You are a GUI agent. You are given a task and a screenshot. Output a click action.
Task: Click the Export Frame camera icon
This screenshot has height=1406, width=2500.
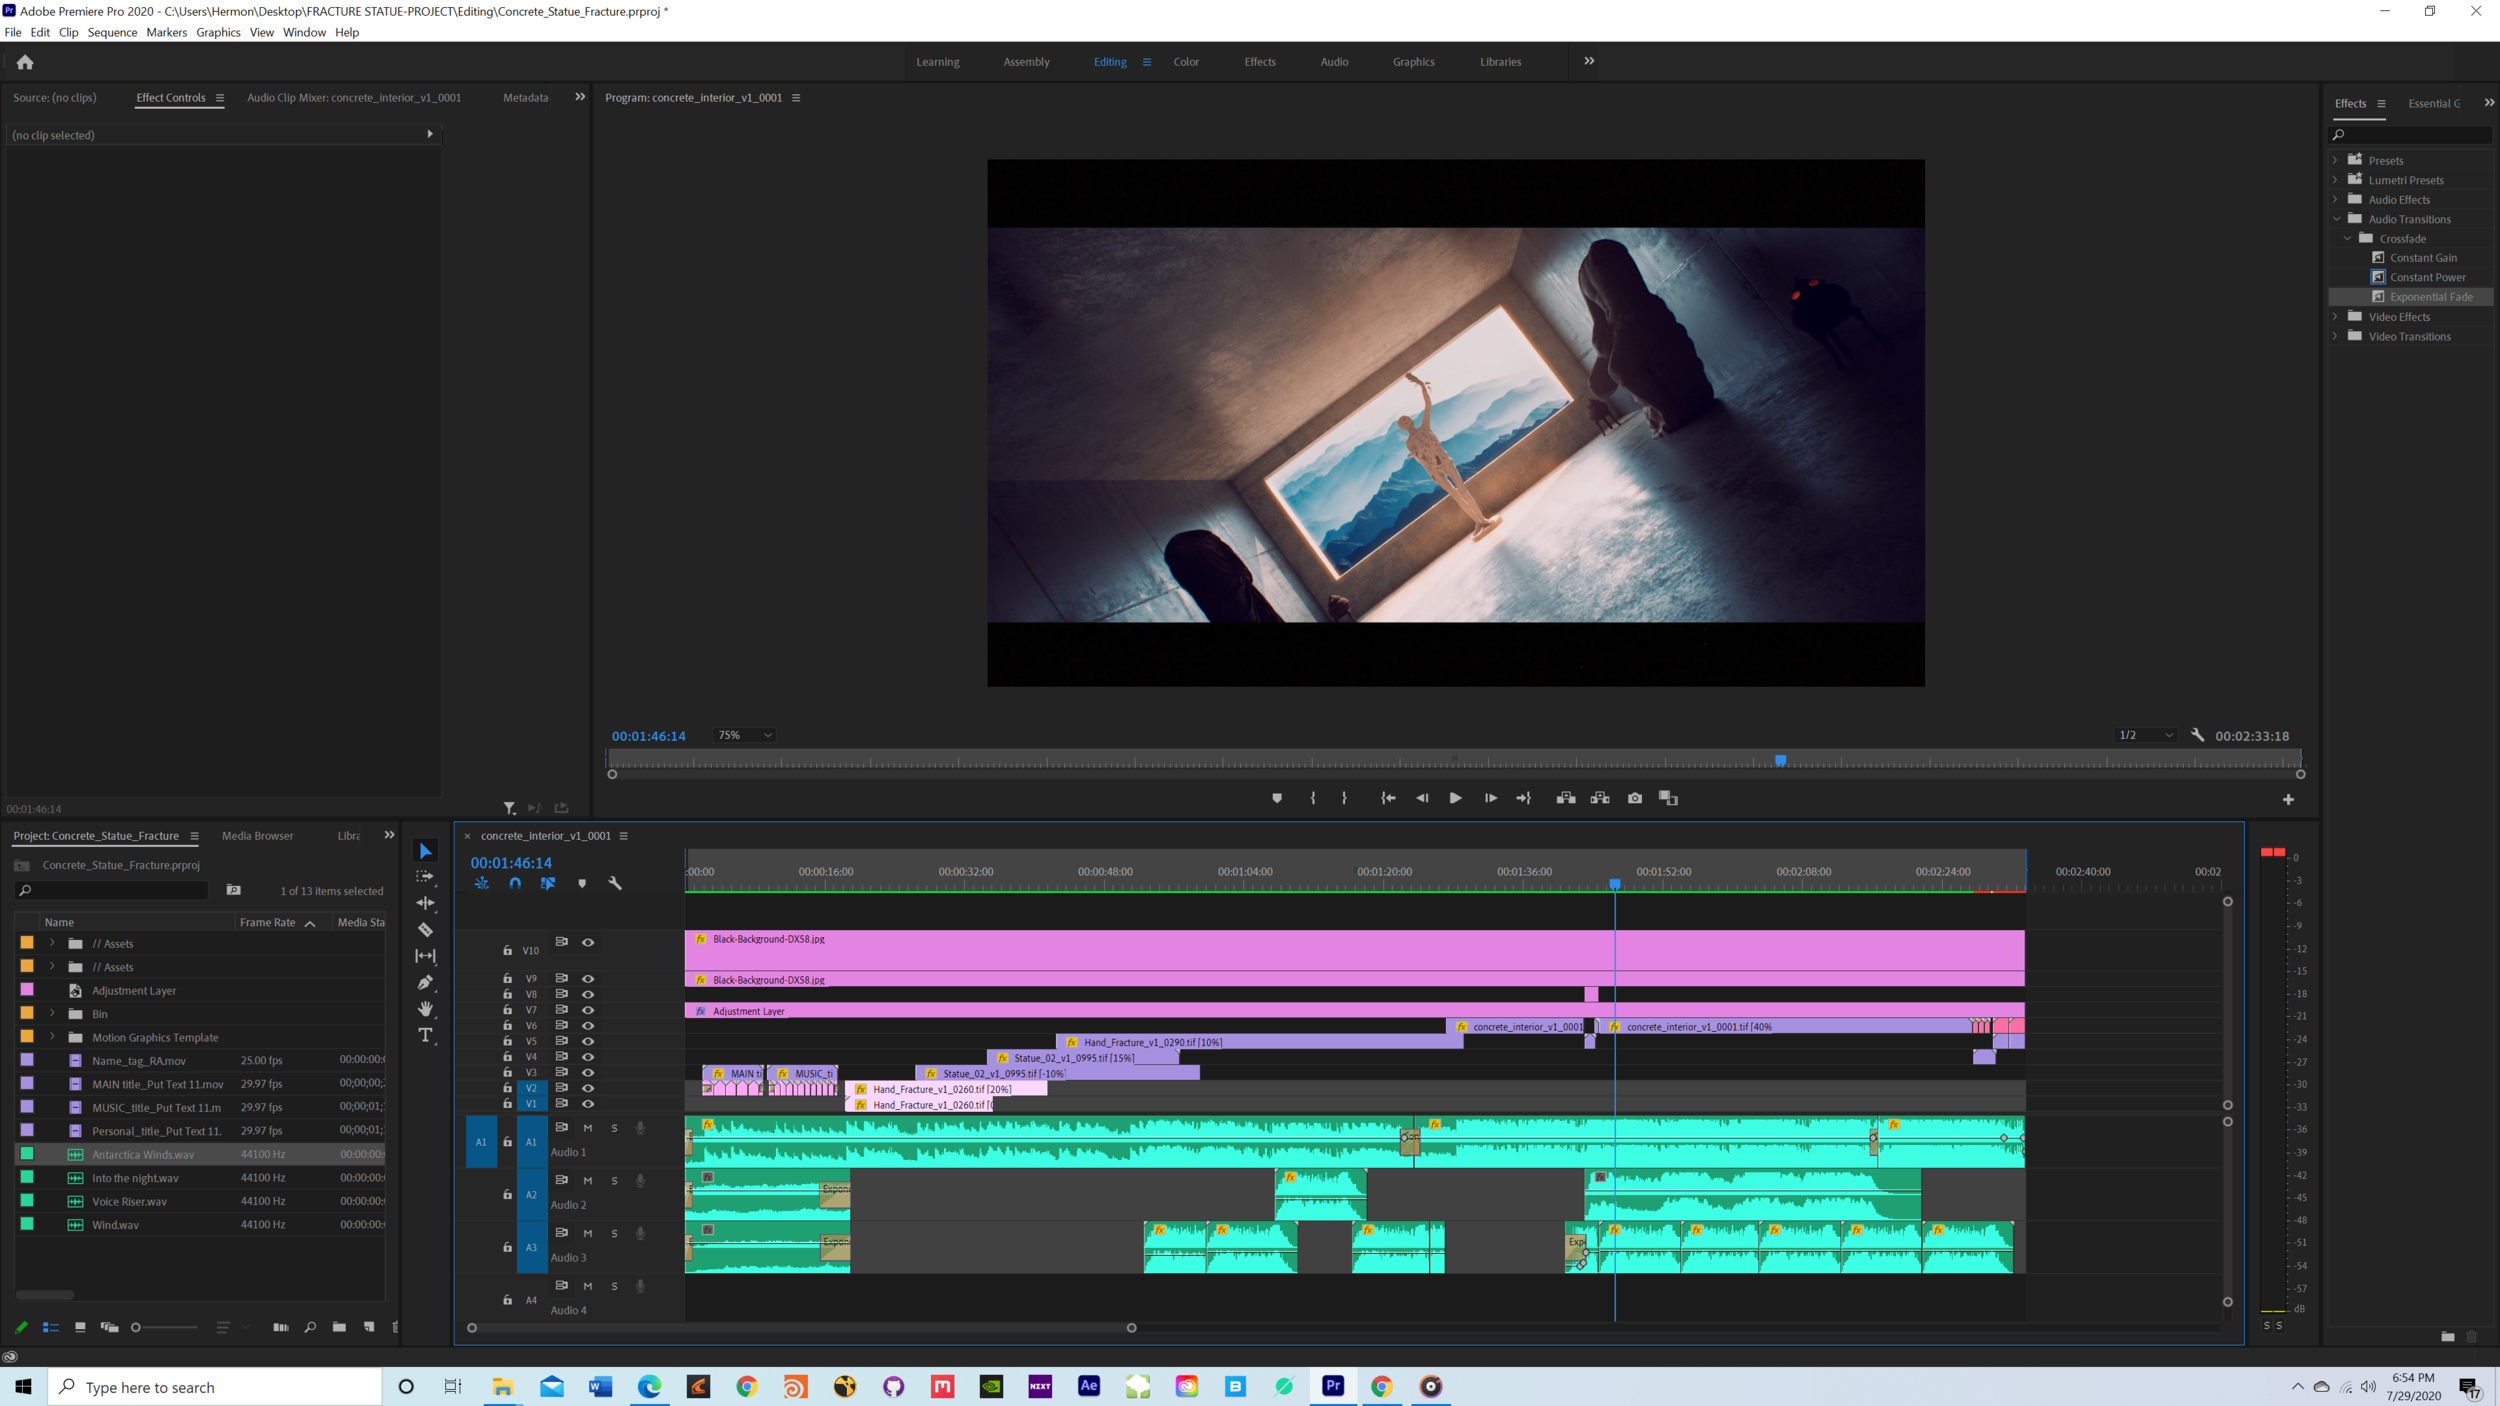coord(1634,798)
